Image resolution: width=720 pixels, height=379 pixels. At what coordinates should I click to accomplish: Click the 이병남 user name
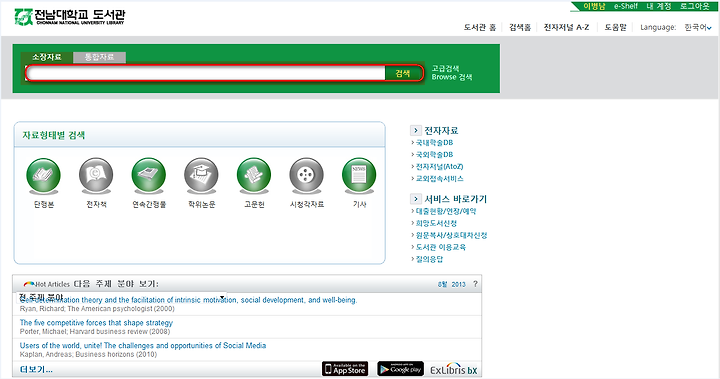(x=594, y=6)
